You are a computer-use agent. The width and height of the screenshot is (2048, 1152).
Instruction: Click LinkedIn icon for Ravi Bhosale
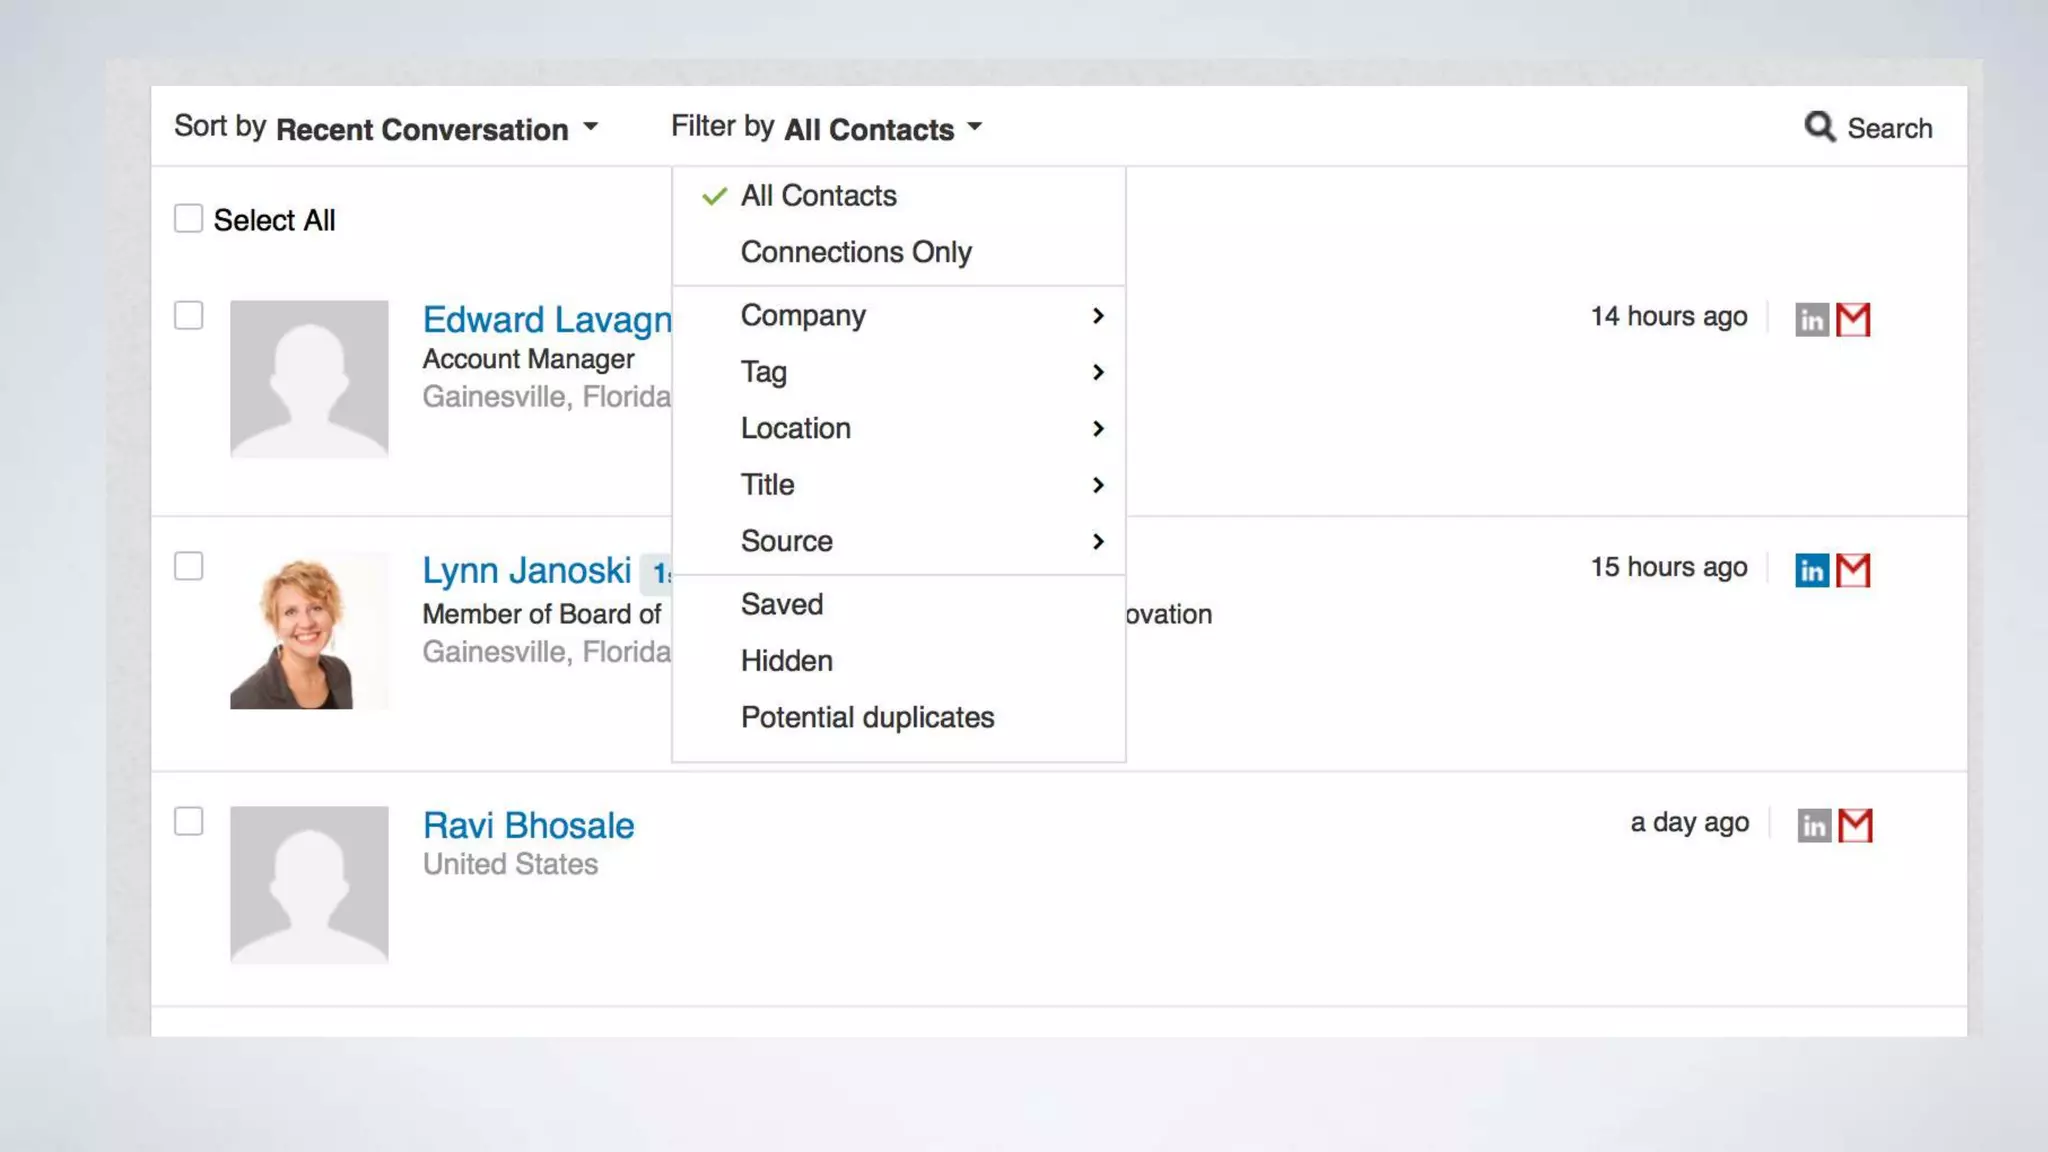coord(1813,825)
